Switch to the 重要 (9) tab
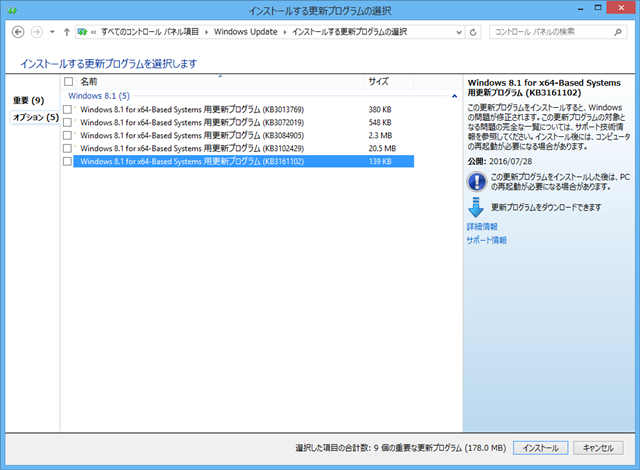Image resolution: width=640 pixels, height=470 pixels. [x=29, y=100]
